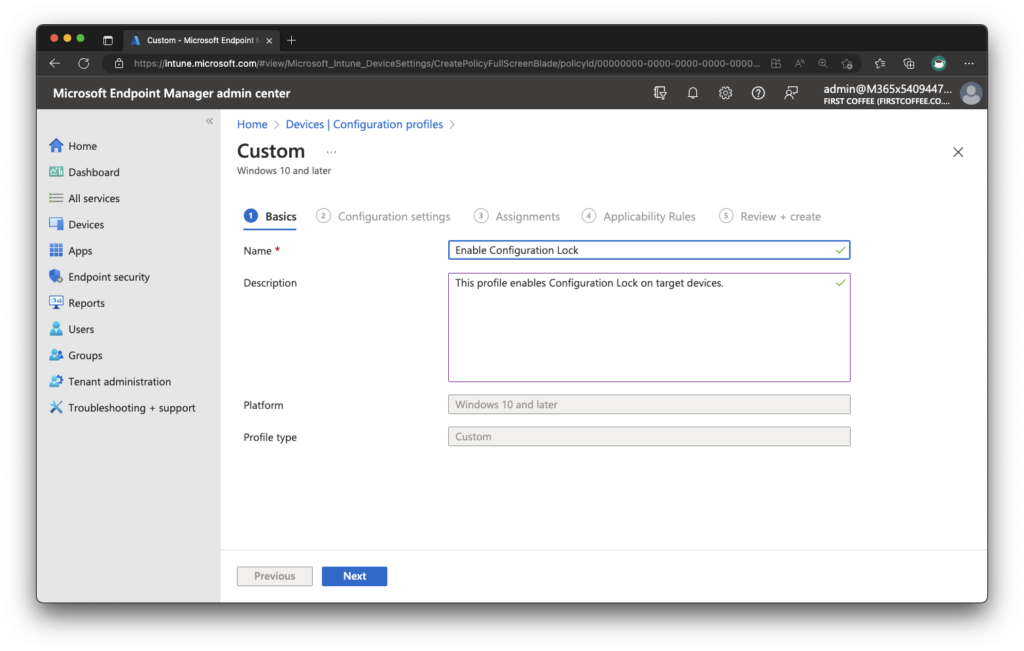The height and width of the screenshot is (651, 1024).
Task: Switch to the Assignments tab
Action: 517,217
